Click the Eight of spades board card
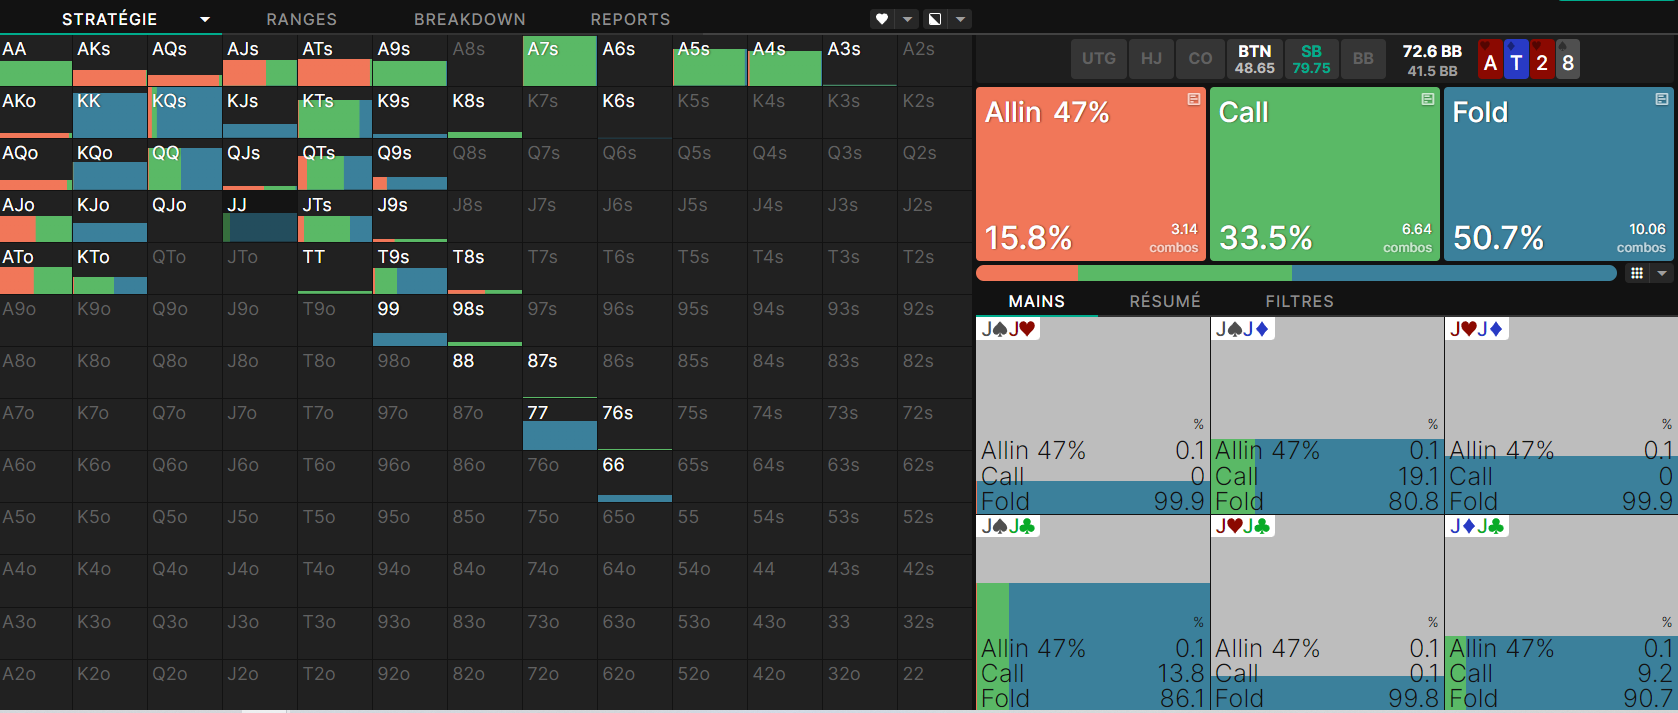Image resolution: width=1678 pixels, height=713 pixels. coord(1568,60)
